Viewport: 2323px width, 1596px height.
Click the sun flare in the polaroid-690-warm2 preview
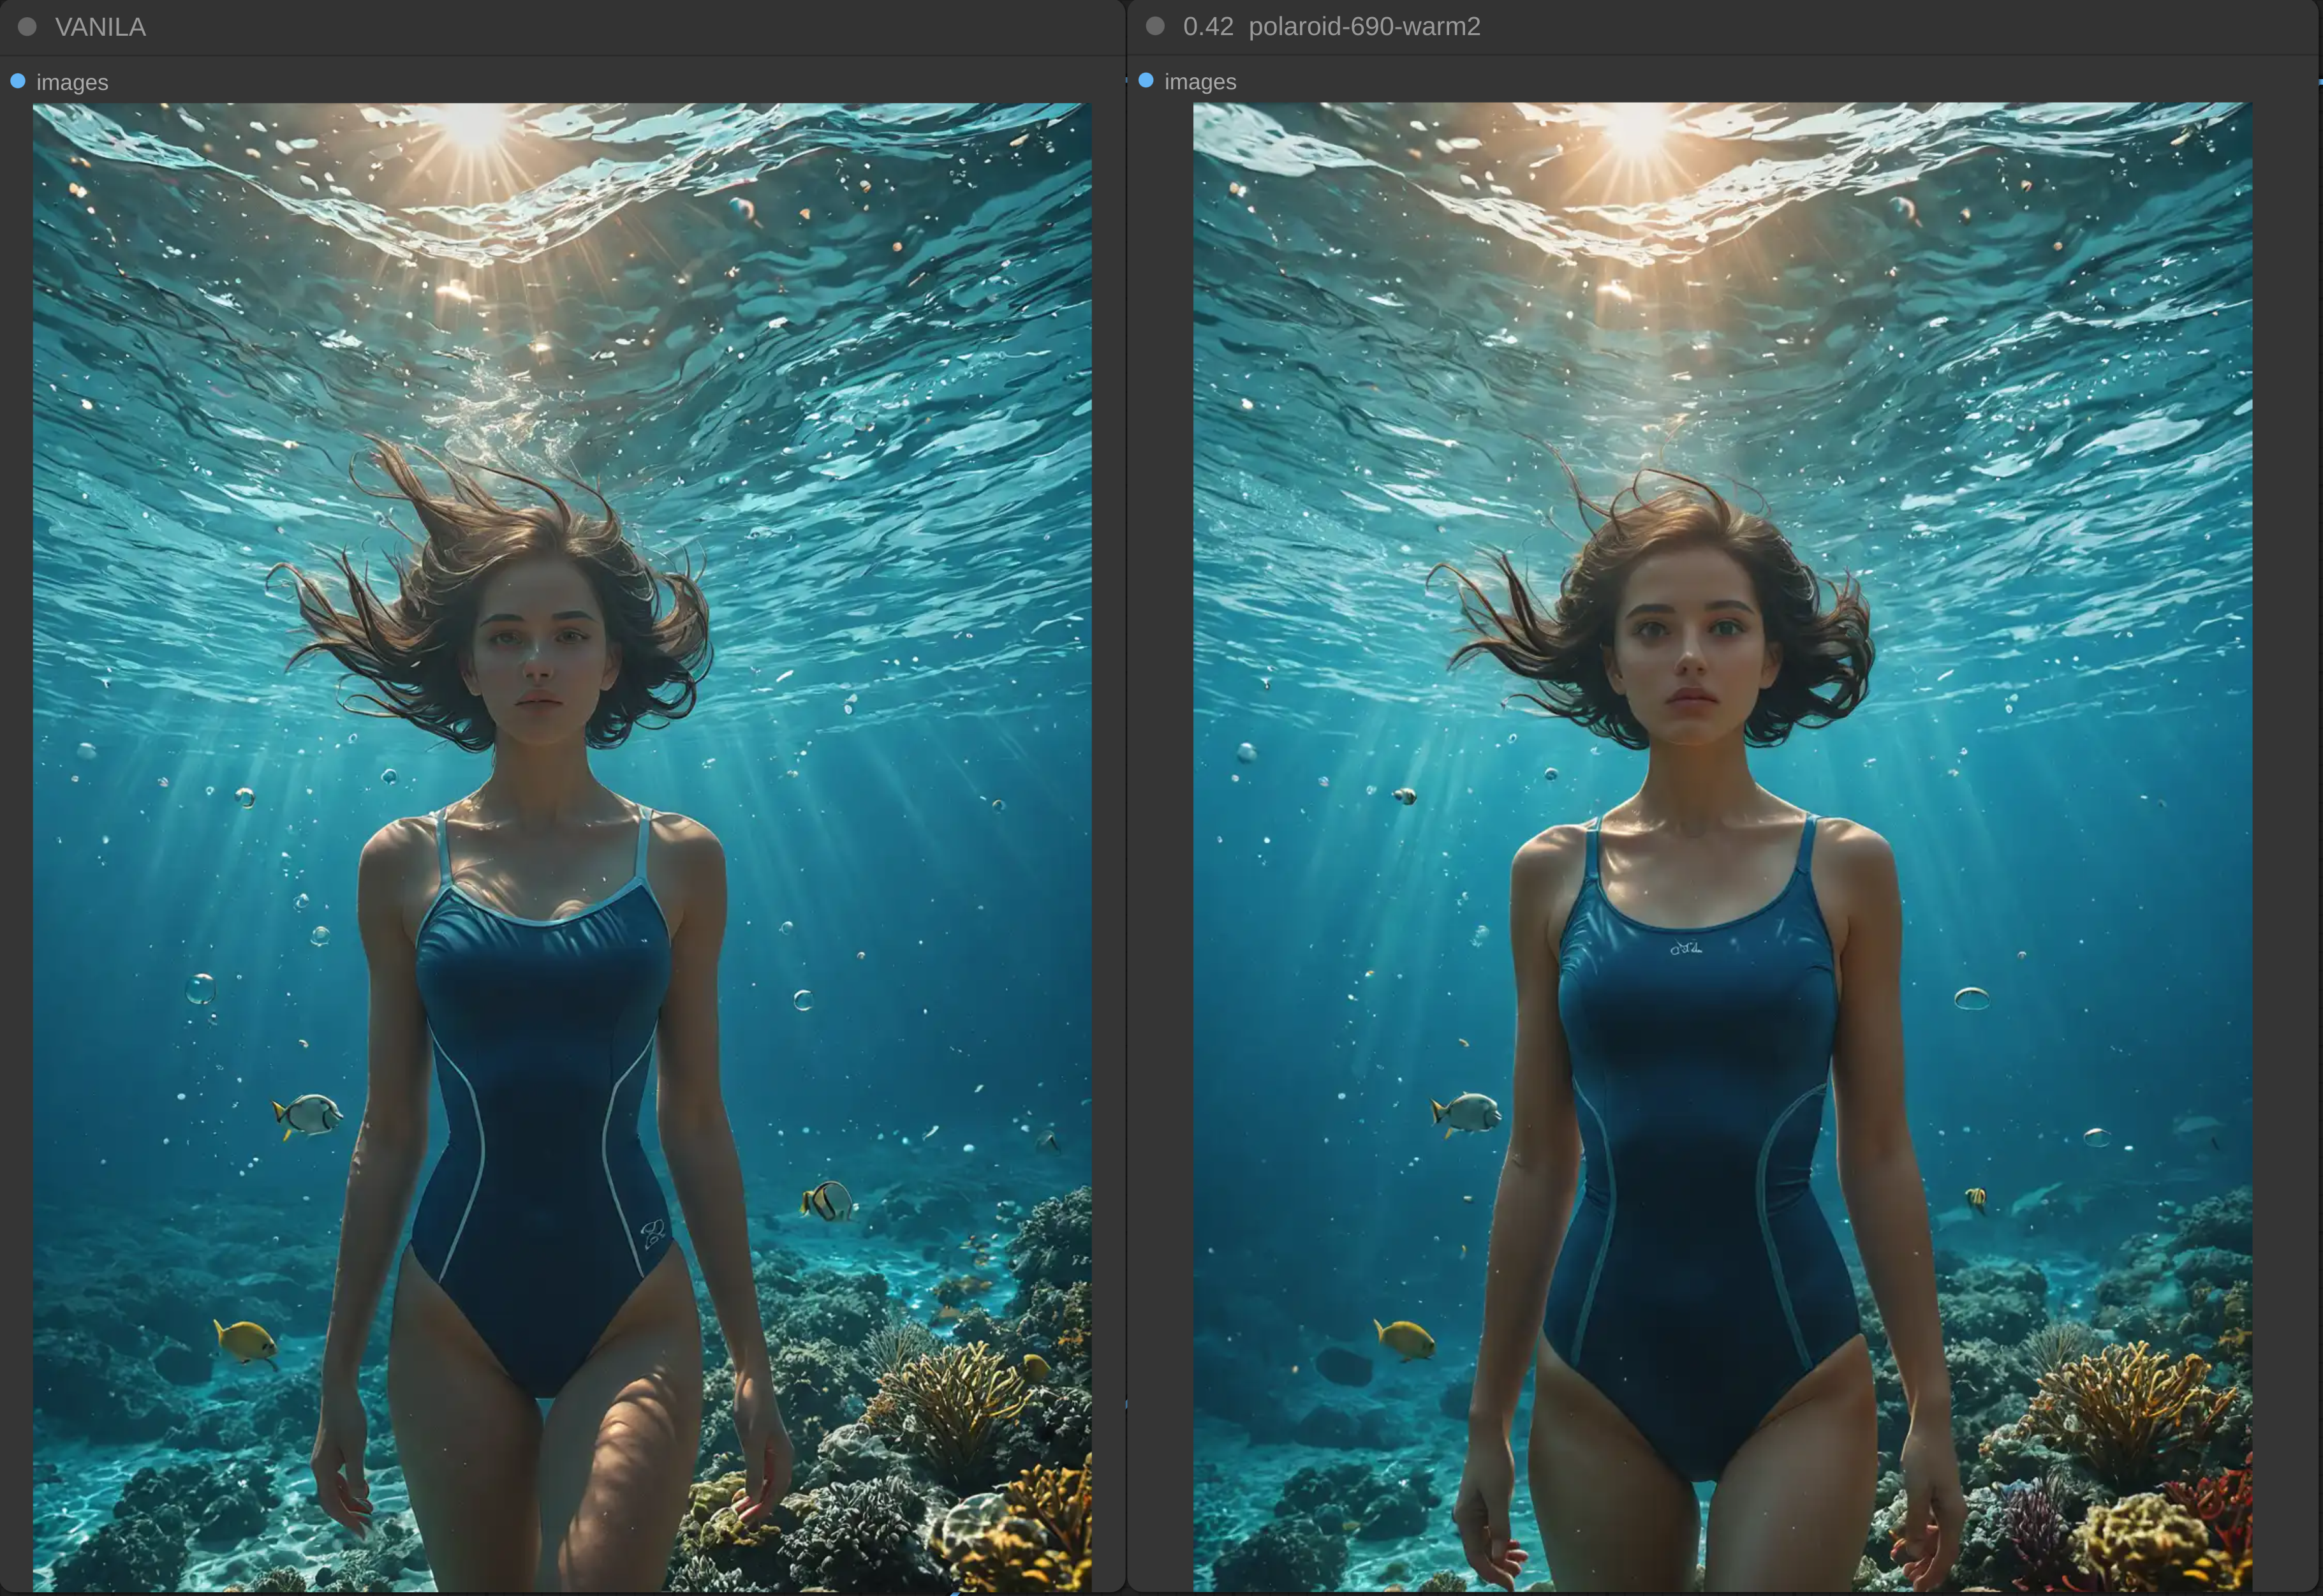pos(1637,130)
